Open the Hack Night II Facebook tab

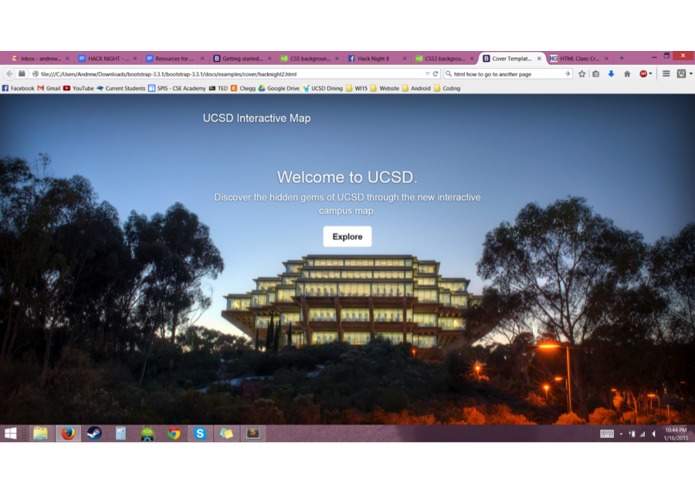(x=377, y=58)
